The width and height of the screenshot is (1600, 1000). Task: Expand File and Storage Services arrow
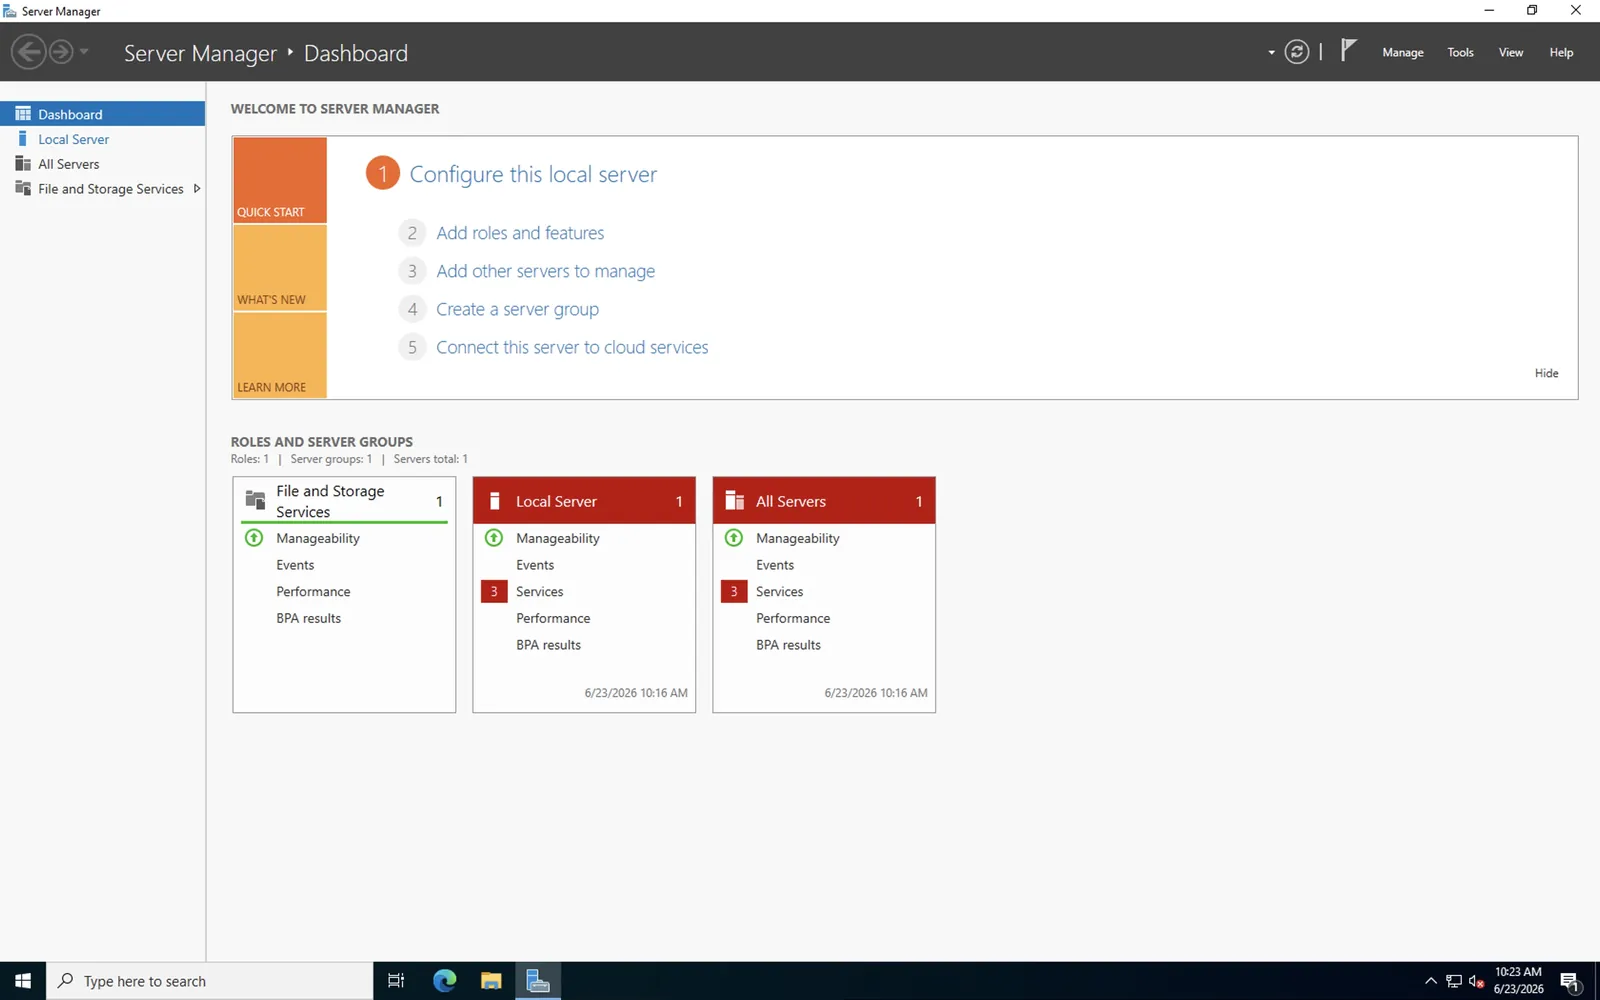[x=197, y=189]
